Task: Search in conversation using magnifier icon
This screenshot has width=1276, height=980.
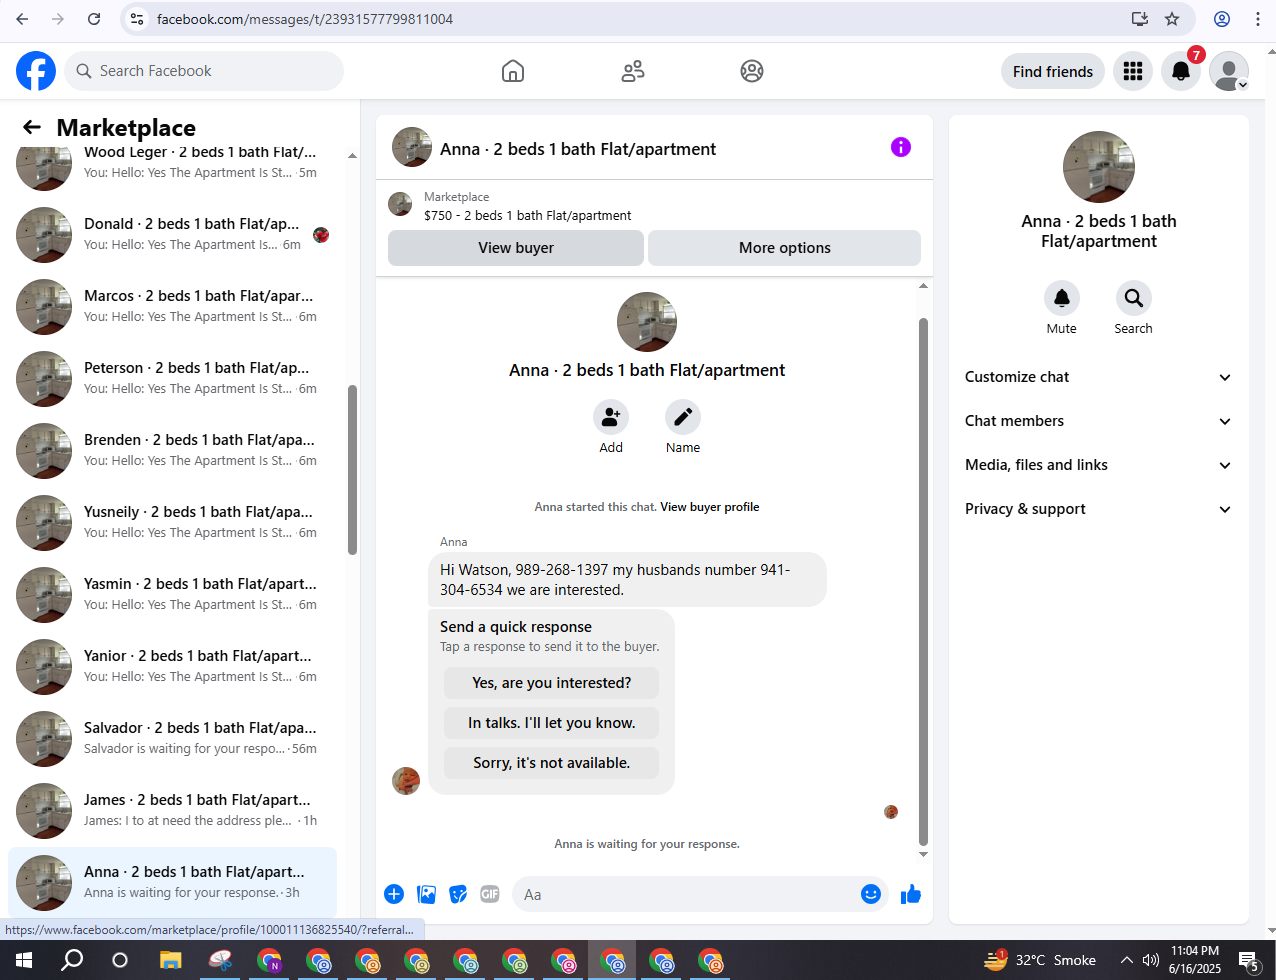Action: (x=1134, y=298)
